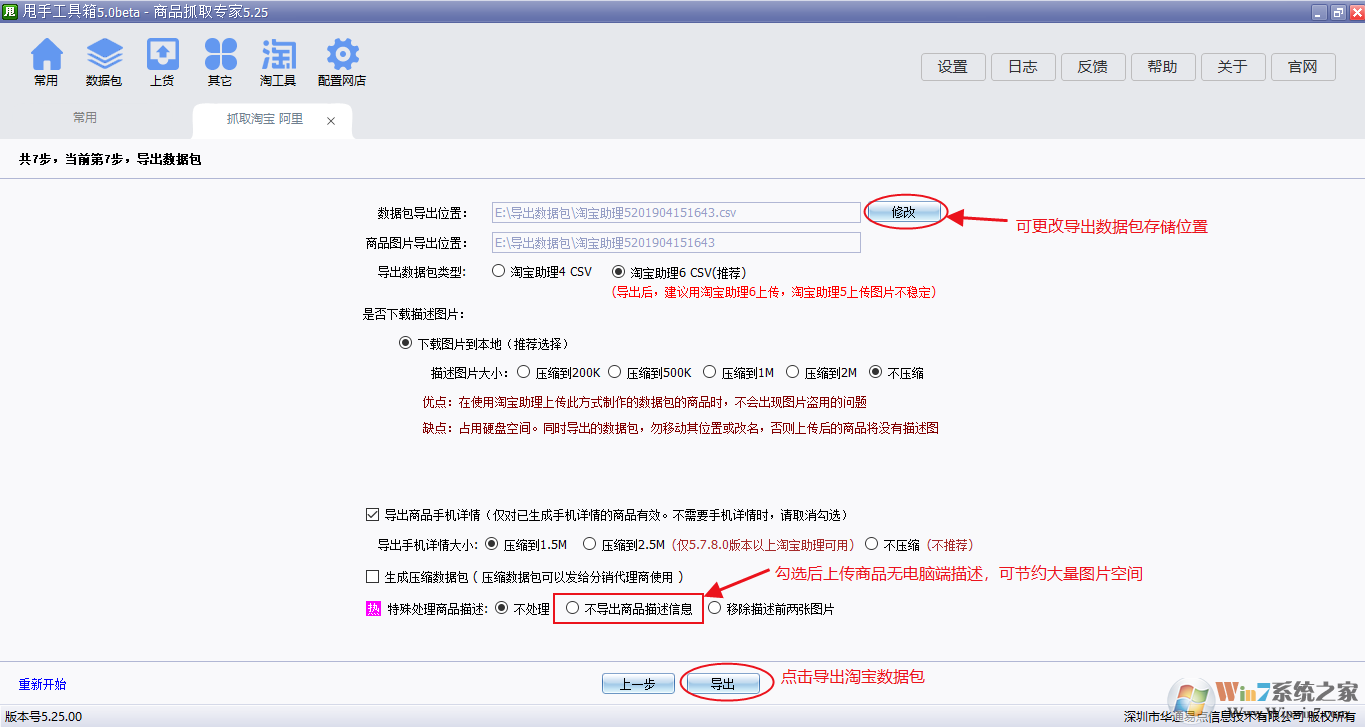Viewport: 1365px width, 727px height.
Task: Click the 数据包 layers icon
Action: 104,56
